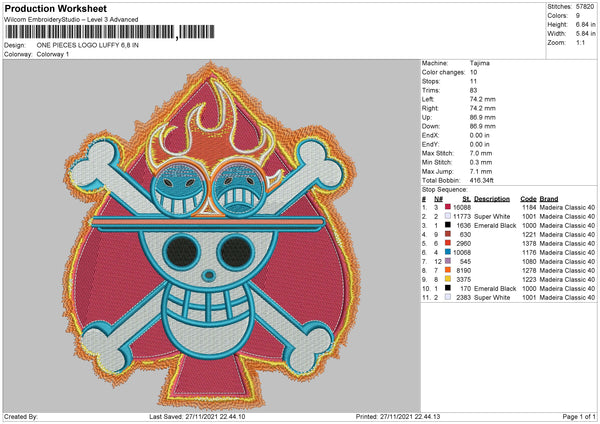Click thread code '1278'

click(529, 270)
